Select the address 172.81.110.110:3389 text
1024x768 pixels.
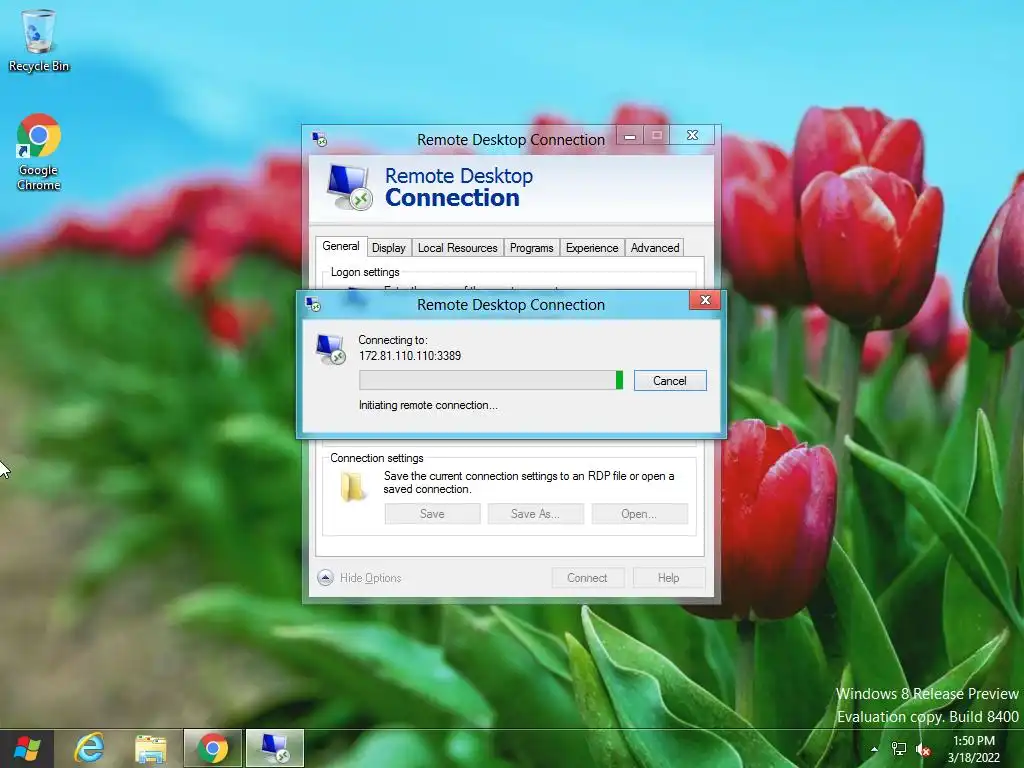(410, 356)
